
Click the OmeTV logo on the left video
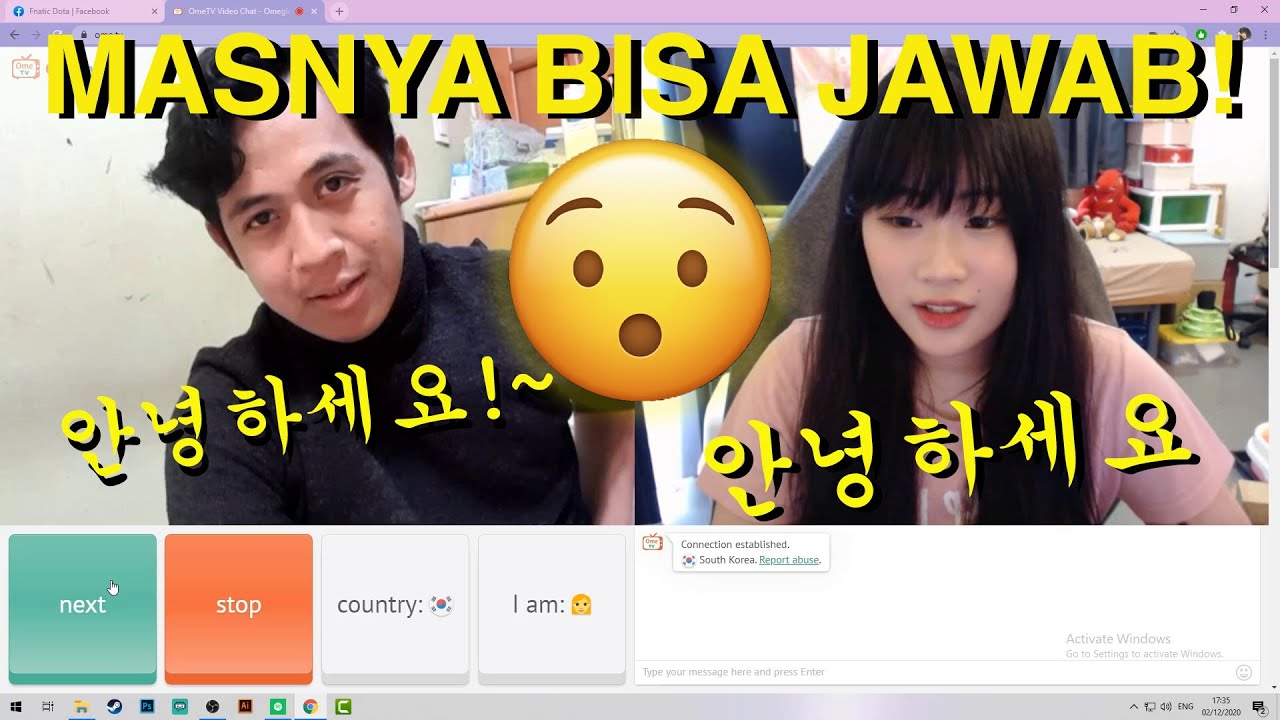point(25,68)
